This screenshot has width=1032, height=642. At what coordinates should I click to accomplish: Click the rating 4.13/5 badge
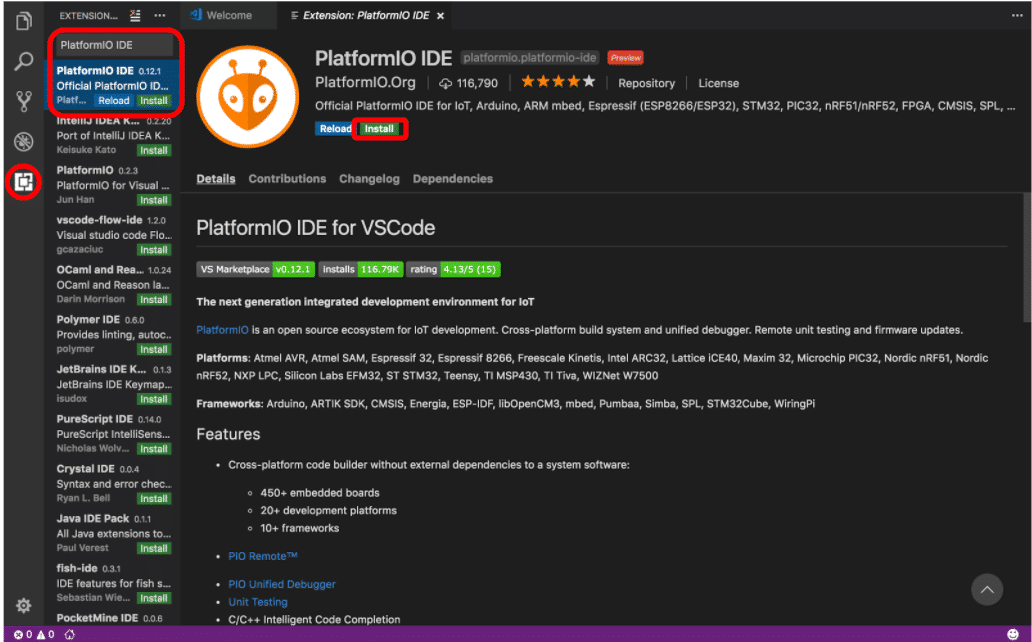pos(453,269)
